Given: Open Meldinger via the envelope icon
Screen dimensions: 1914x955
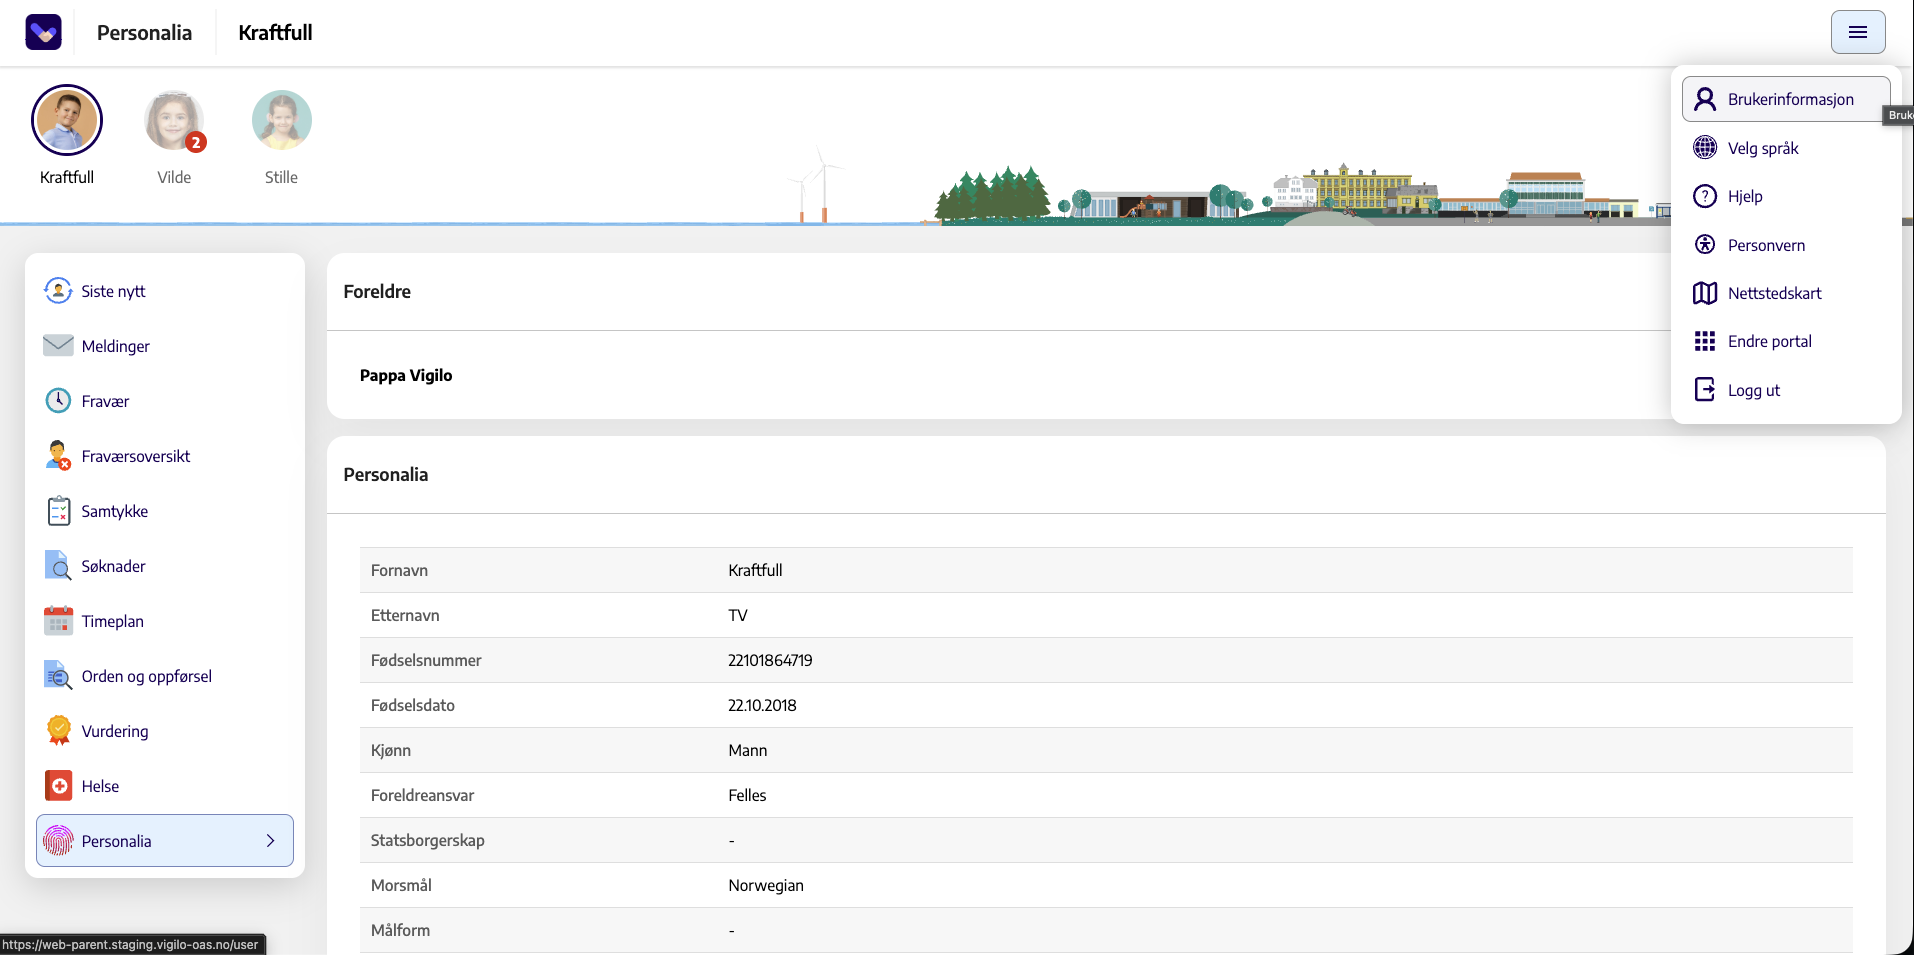Looking at the screenshot, I should 58,346.
